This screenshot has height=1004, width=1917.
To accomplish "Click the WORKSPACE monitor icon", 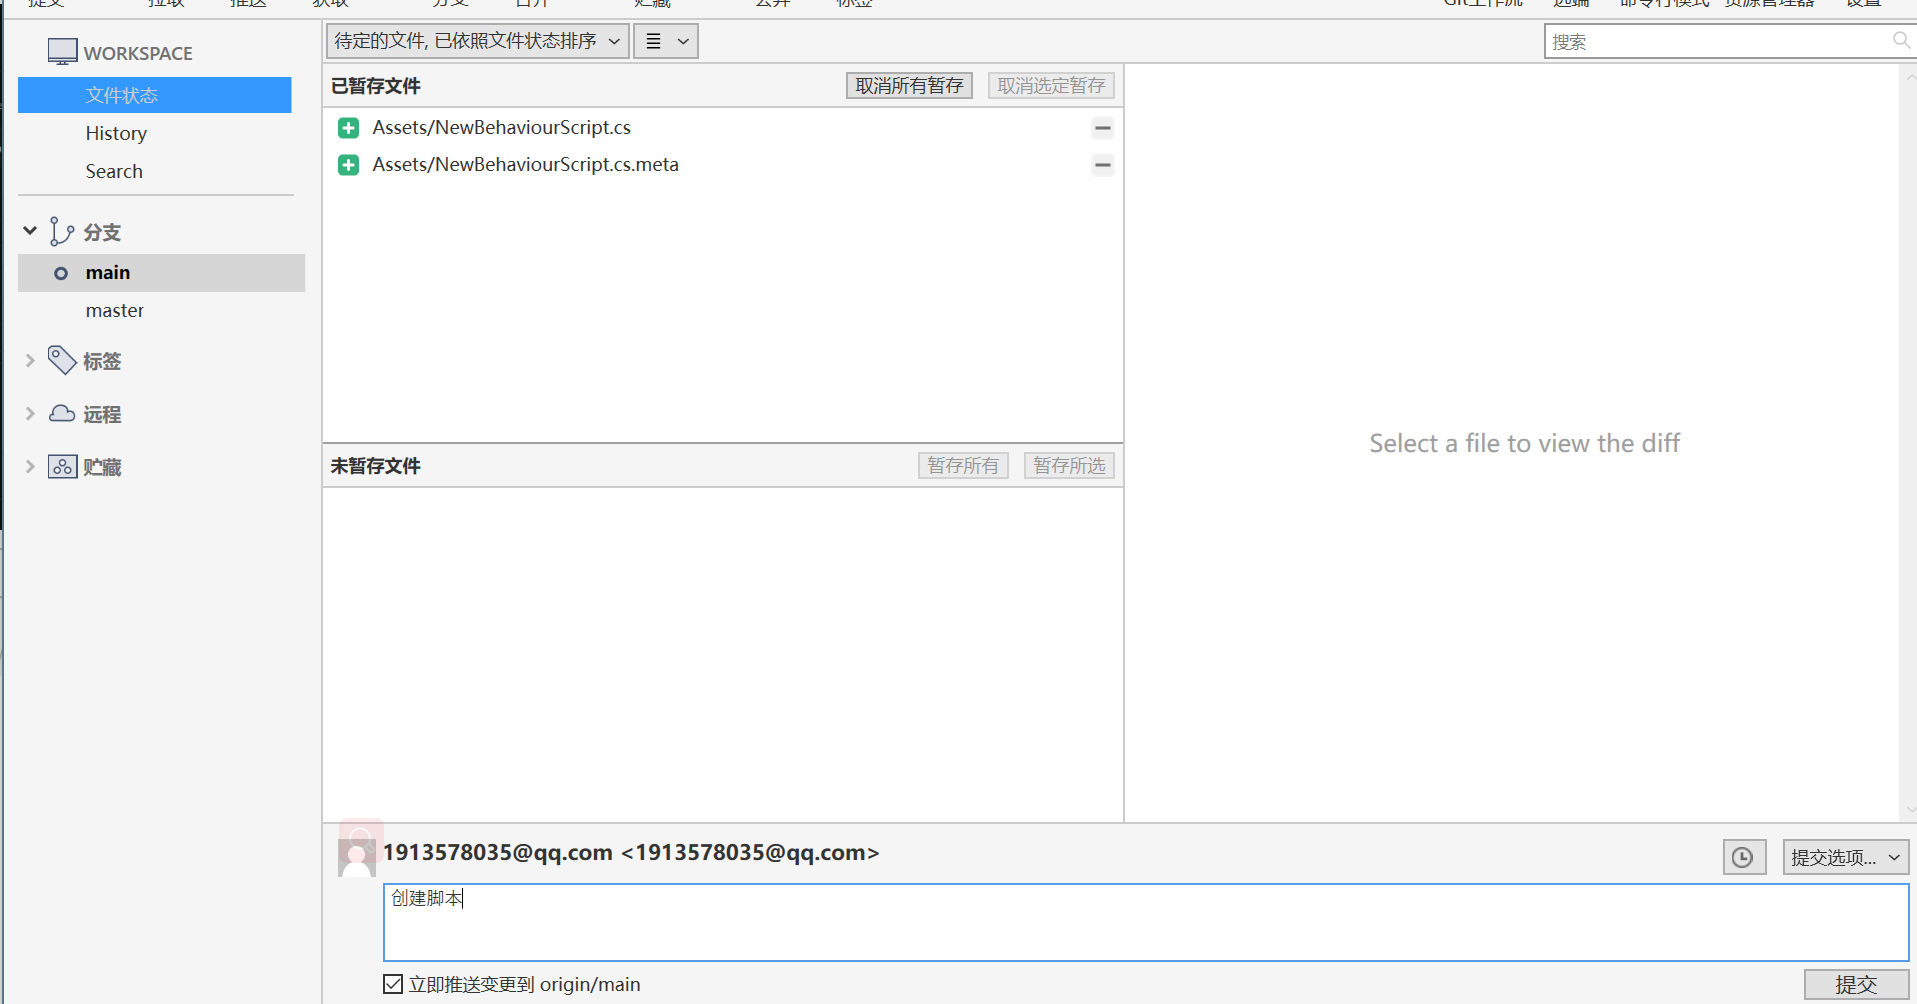I will pyautogui.click(x=62, y=51).
